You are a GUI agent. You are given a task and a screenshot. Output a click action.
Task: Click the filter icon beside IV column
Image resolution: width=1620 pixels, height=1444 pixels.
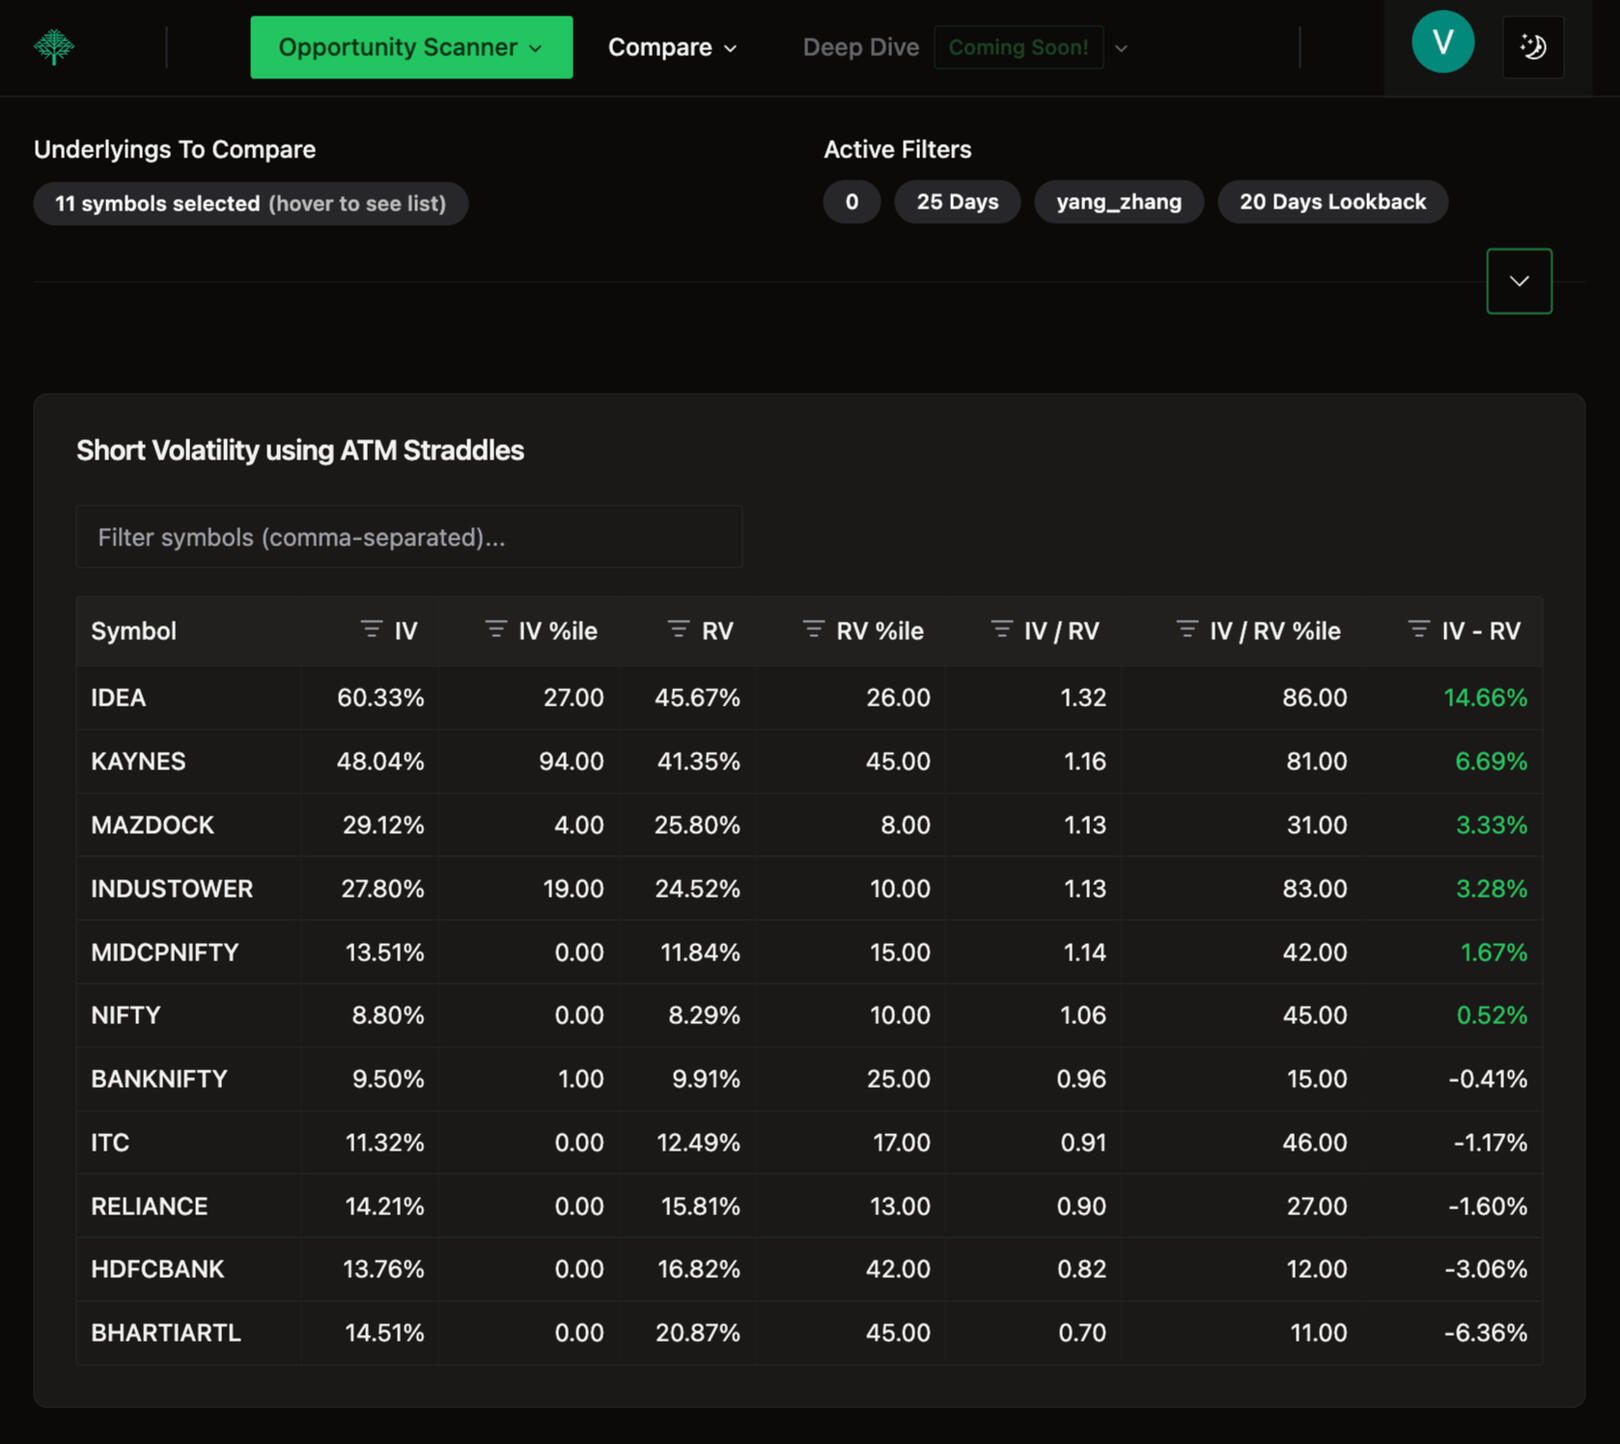coord(371,630)
